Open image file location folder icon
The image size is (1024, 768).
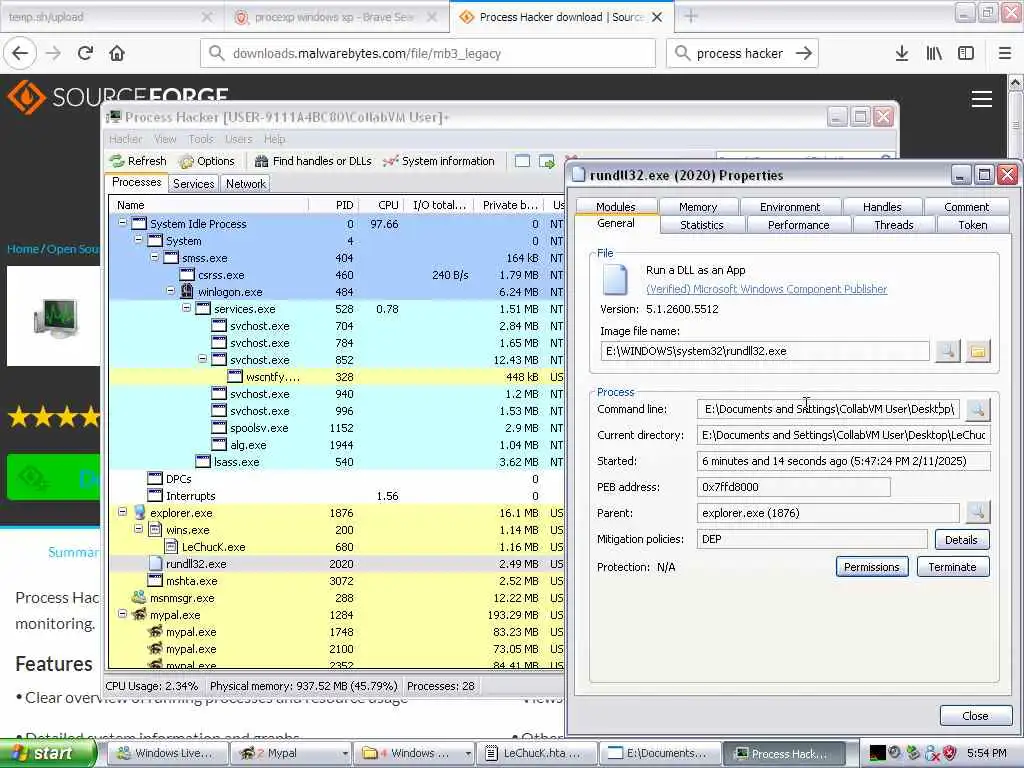(978, 351)
